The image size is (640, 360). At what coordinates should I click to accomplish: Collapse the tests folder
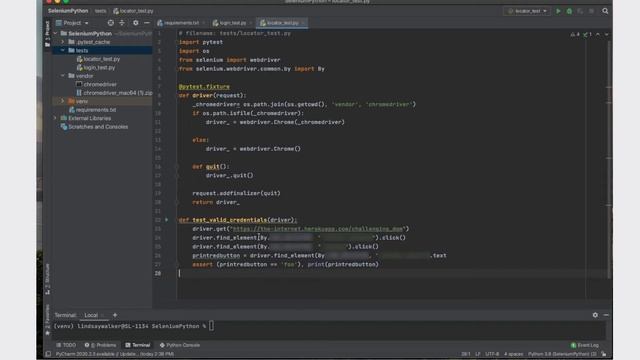[x=63, y=50]
